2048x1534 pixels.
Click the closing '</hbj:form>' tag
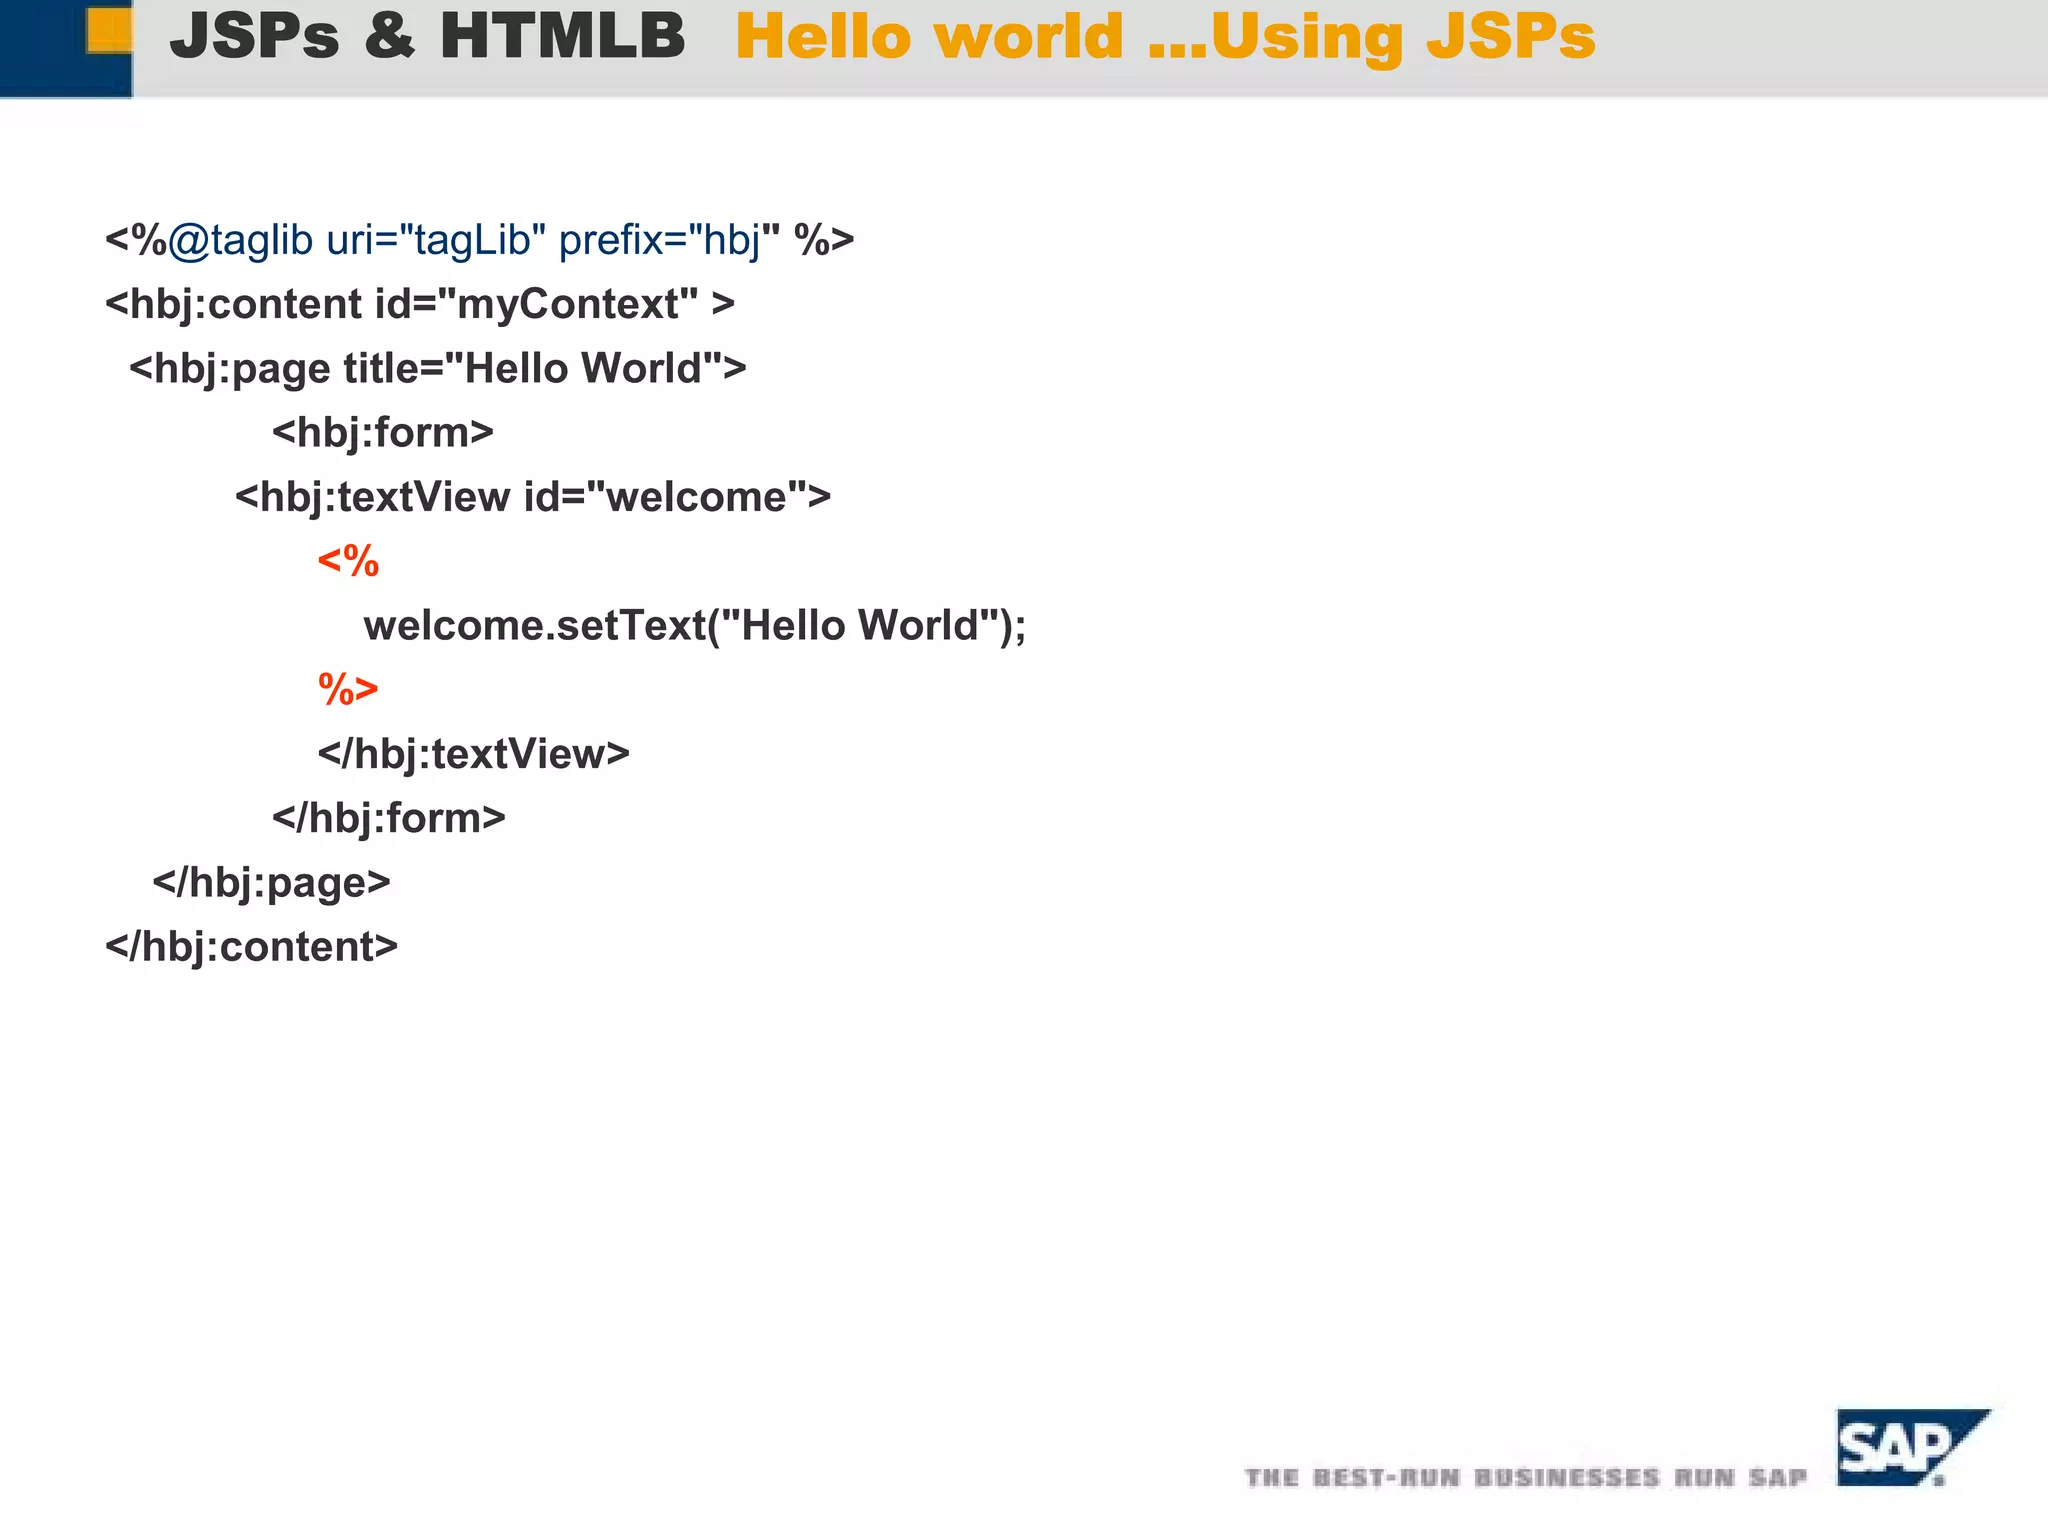tap(389, 817)
